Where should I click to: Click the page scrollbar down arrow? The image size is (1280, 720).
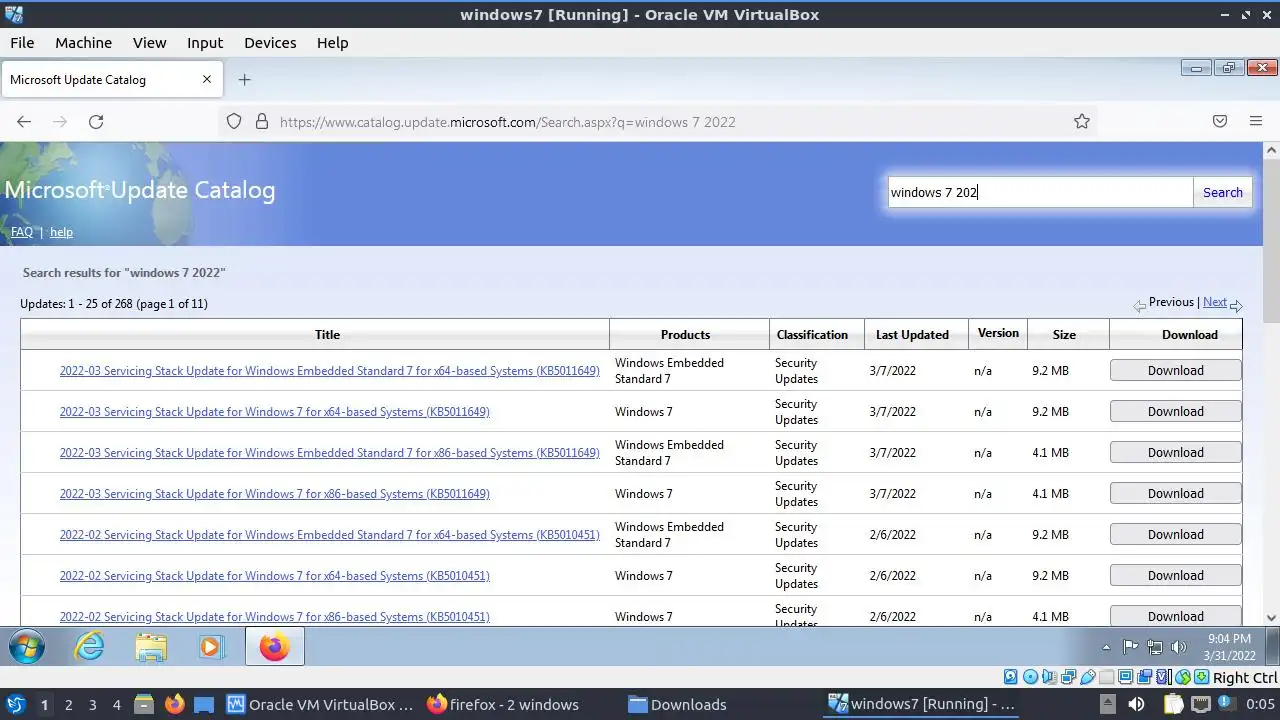pos(1272,618)
